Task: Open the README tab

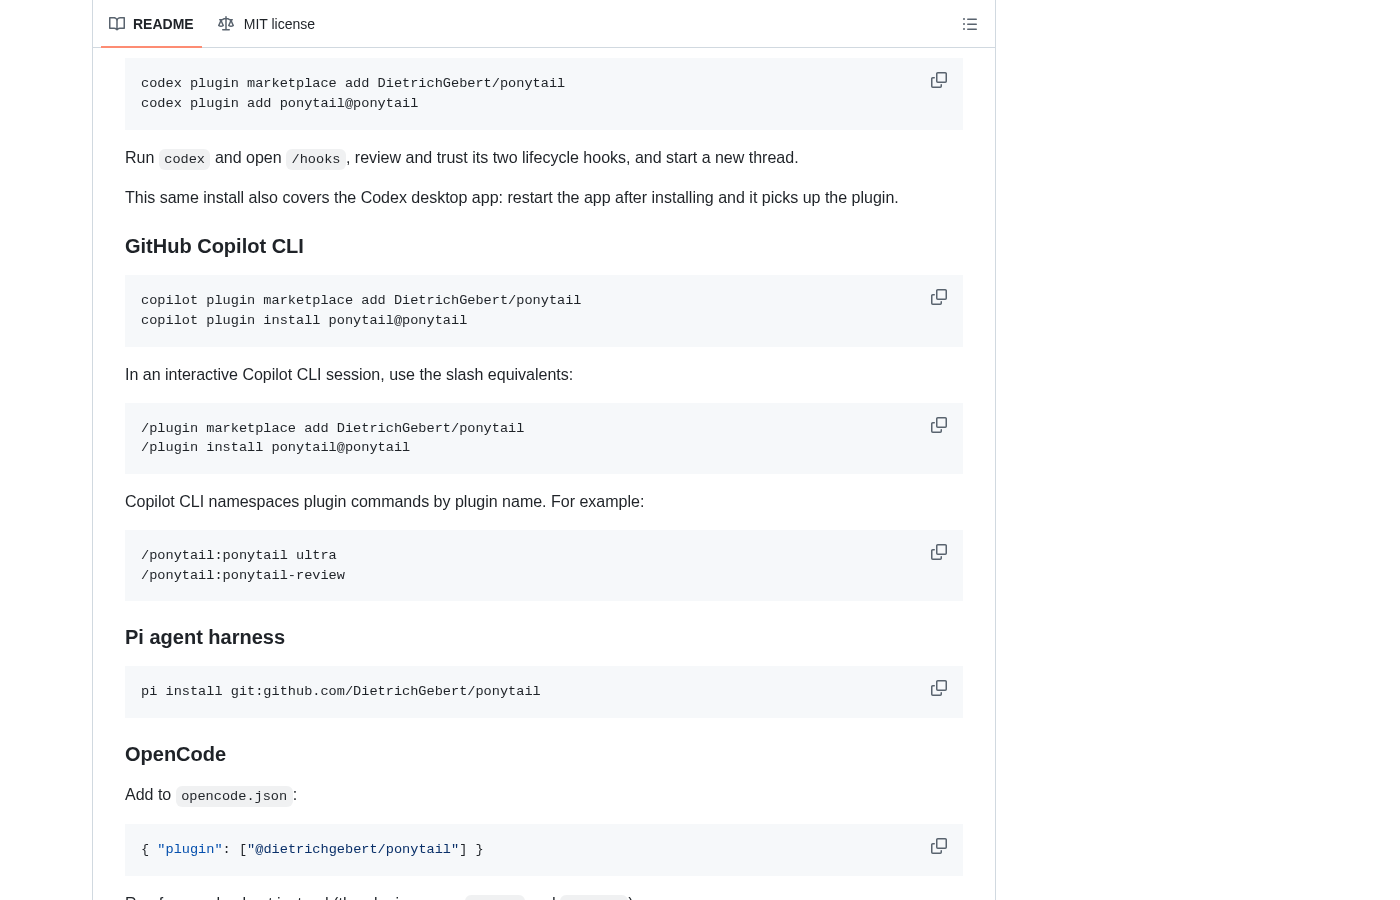Action: [151, 24]
